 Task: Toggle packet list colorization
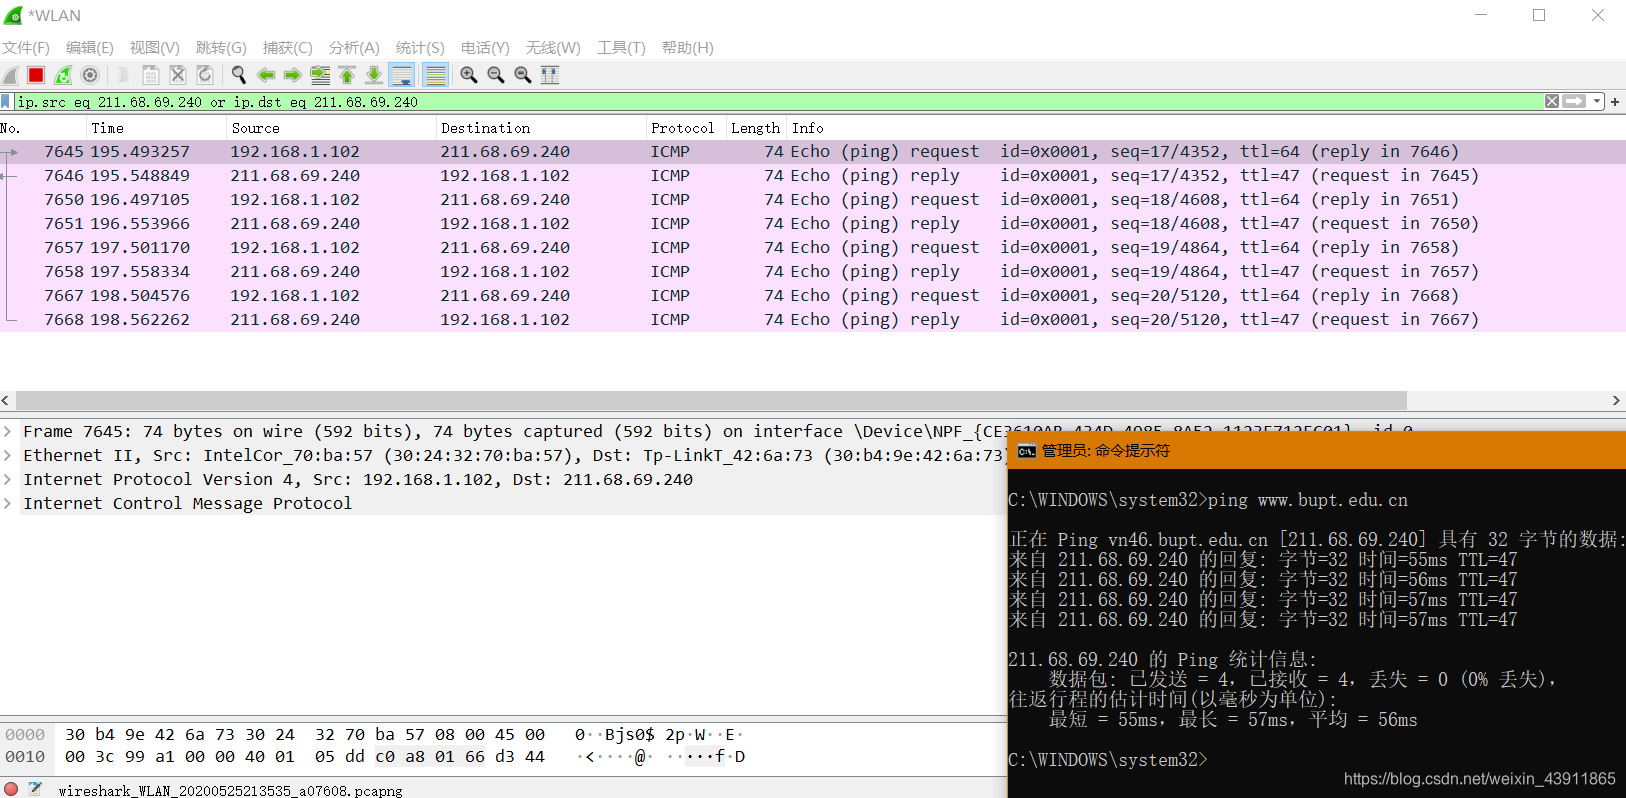point(435,75)
